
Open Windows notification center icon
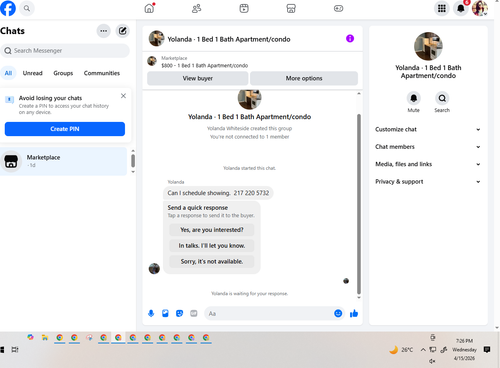[487, 349]
